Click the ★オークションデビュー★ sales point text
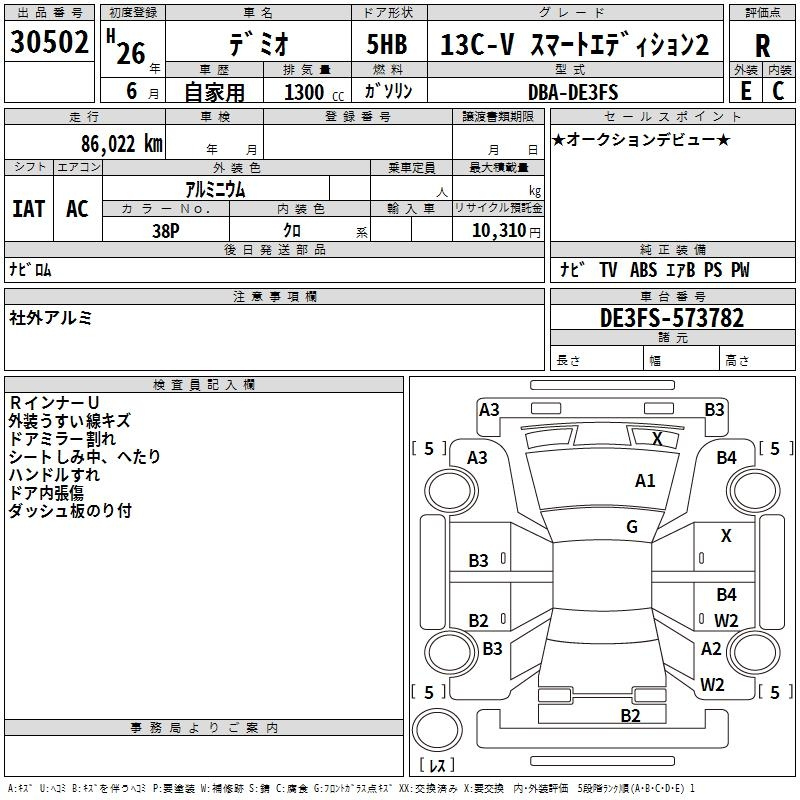The width and height of the screenshot is (800, 800). point(641,140)
